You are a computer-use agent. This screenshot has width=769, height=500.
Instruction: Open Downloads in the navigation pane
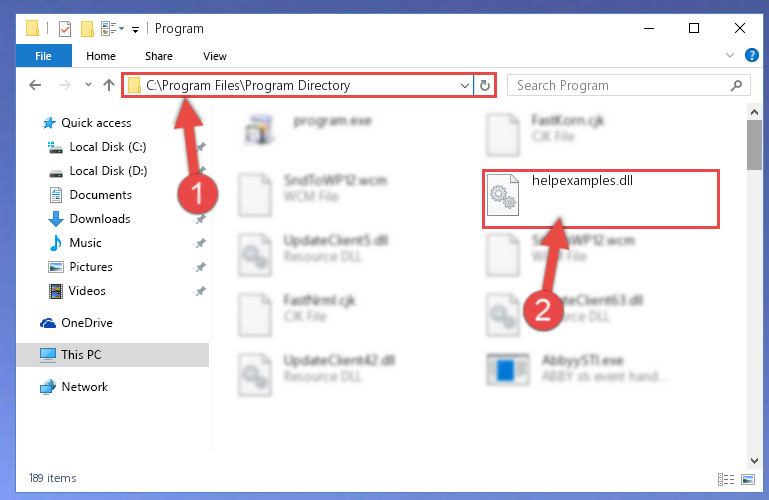(100, 219)
